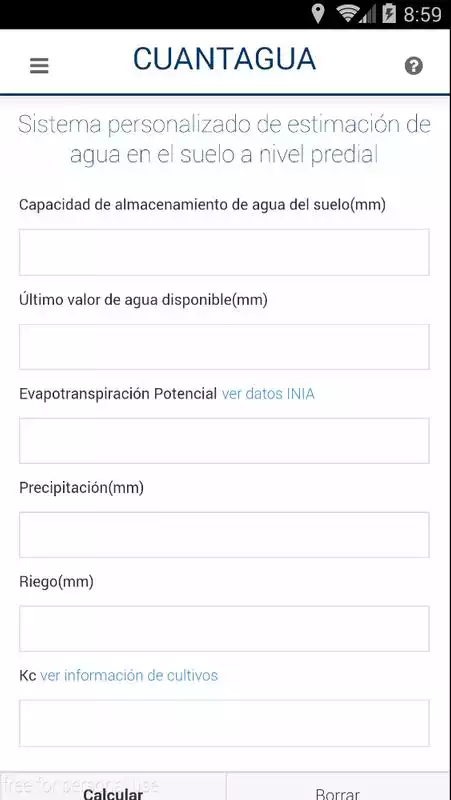Tap the Kc label
The height and width of the screenshot is (800, 451).
[28, 676]
